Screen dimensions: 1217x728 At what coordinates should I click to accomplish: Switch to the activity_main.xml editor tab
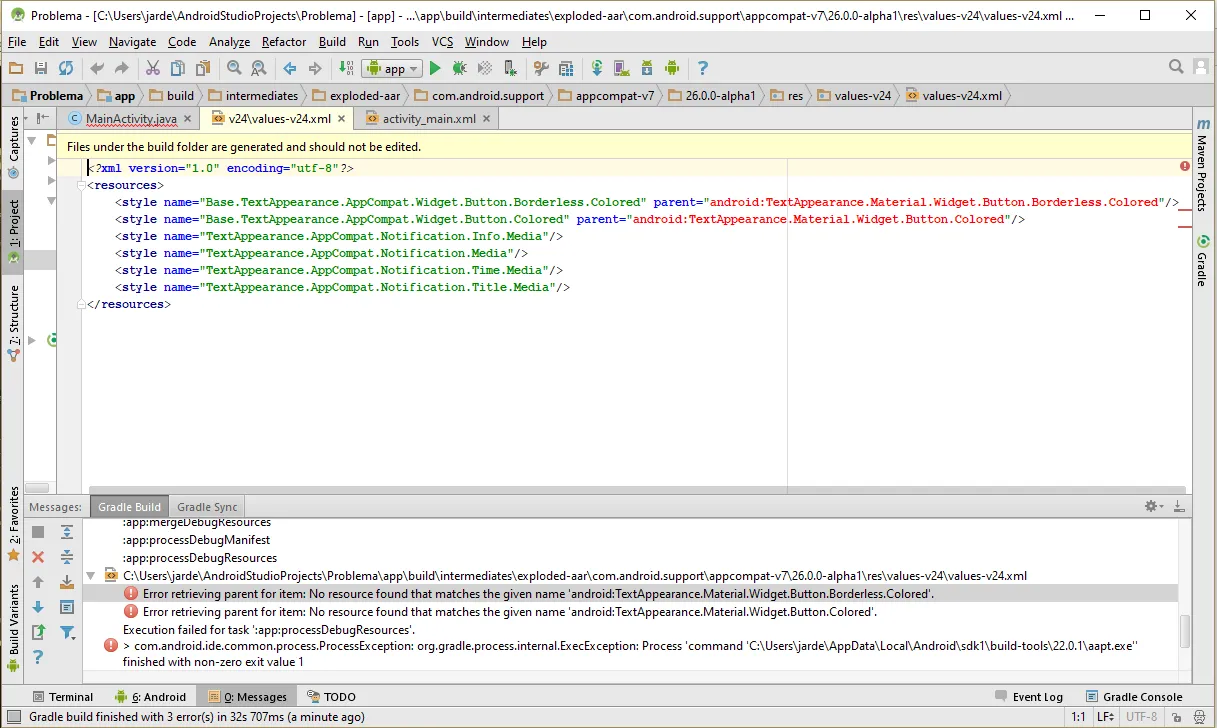(429, 118)
